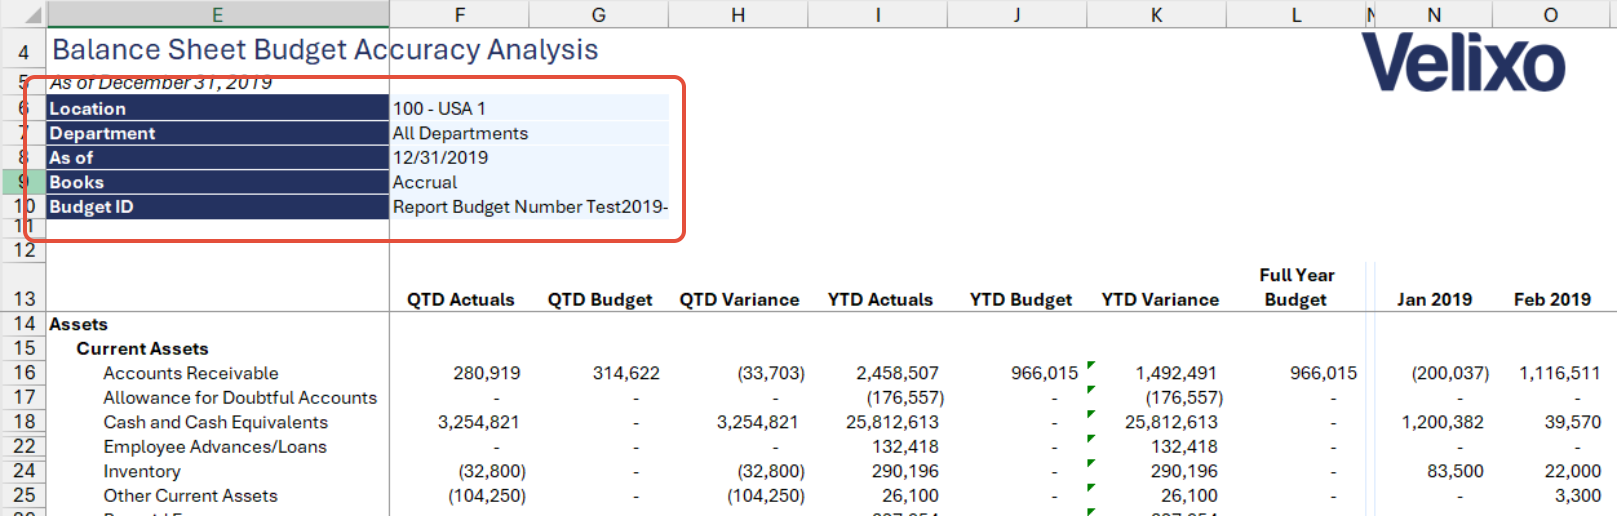The image size is (1617, 516).
Task: Click the Accrual books value
Action: (424, 182)
